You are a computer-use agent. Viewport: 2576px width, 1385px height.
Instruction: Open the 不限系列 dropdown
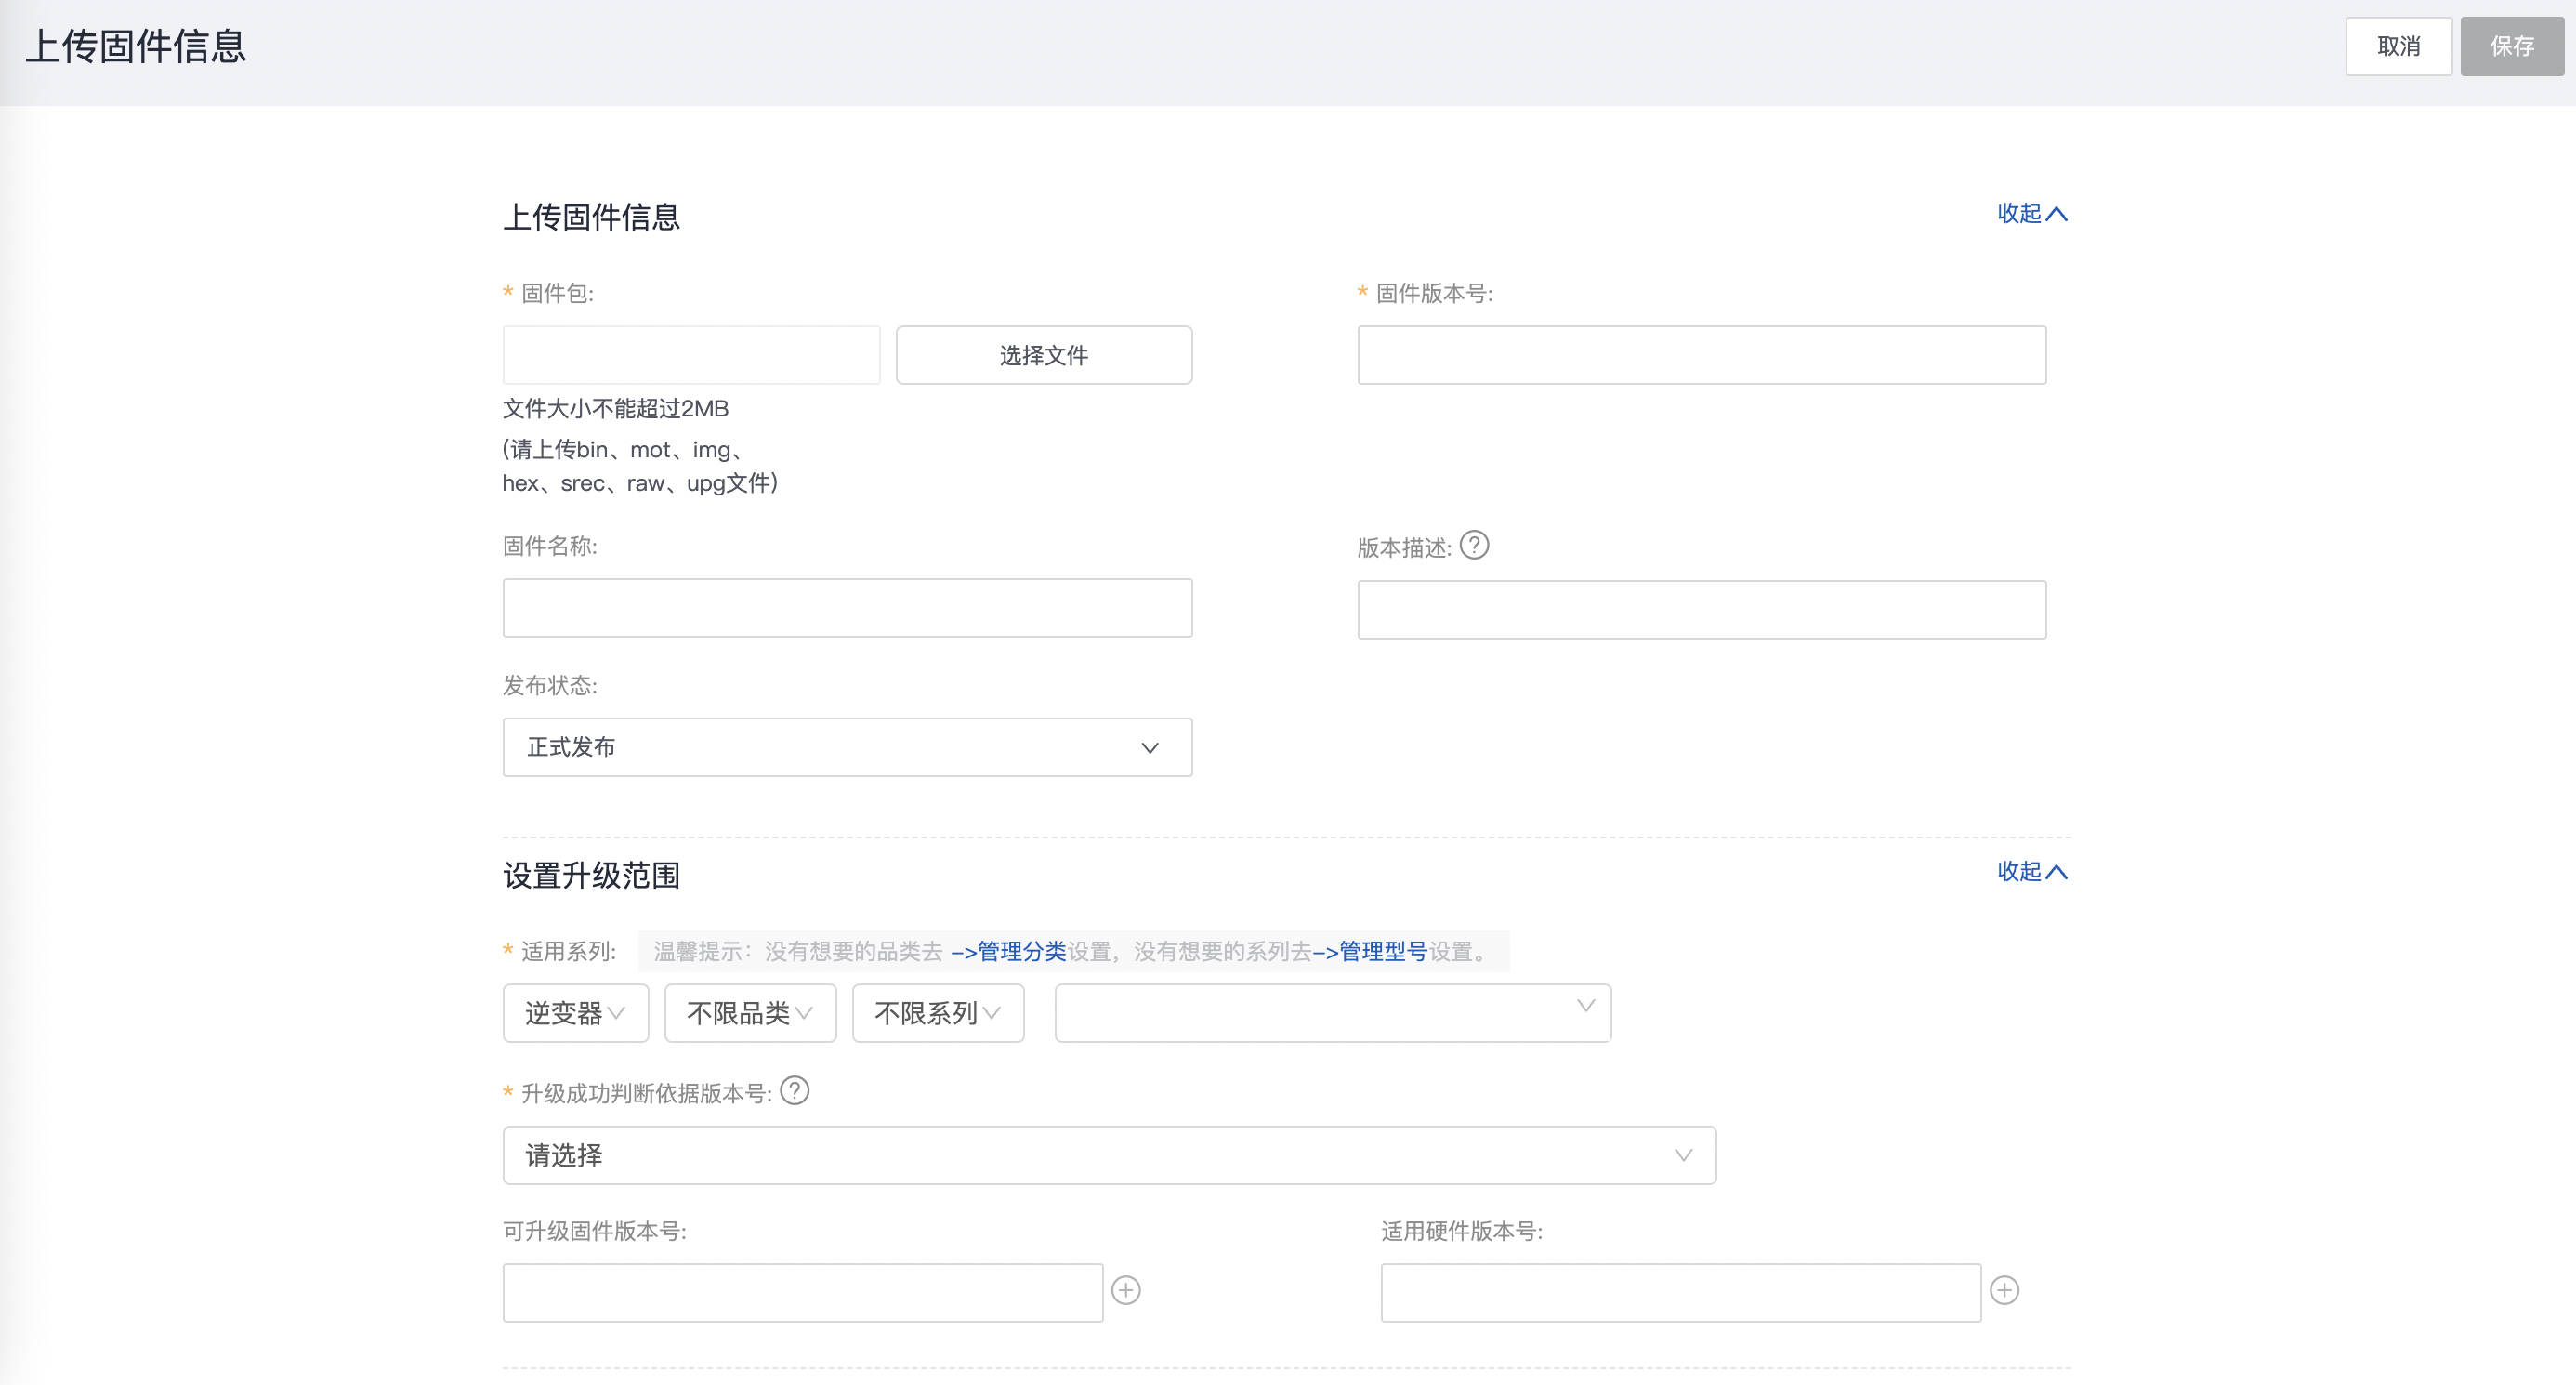coord(937,1013)
